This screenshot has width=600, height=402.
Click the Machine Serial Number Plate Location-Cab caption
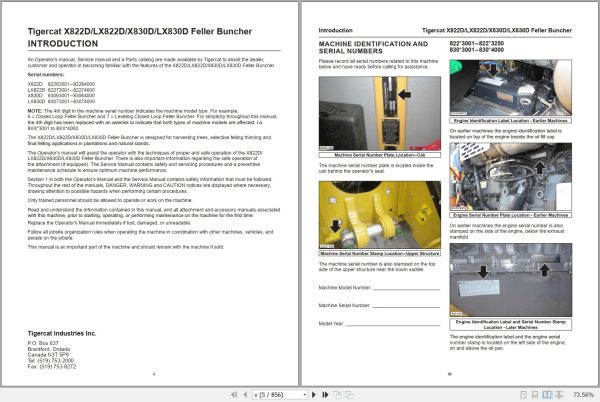[380, 155]
